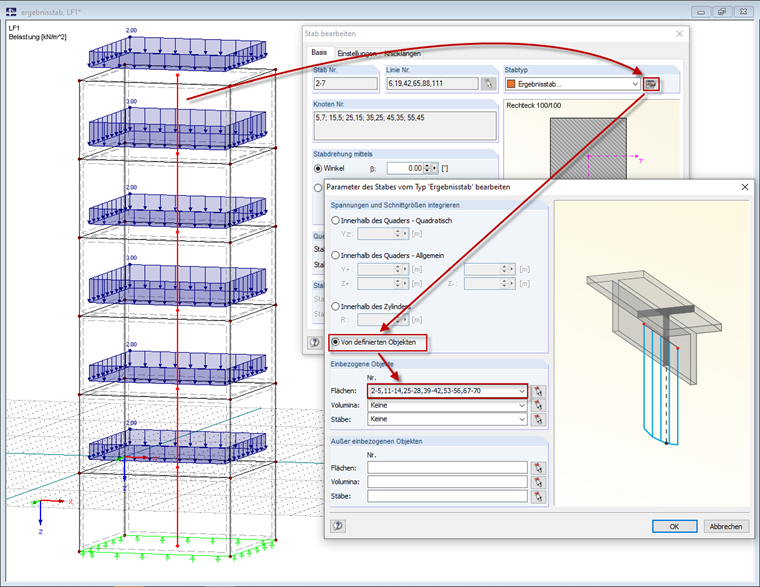Pick members graphically for included Stäbe
This screenshot has width=760, height=587.
538,419
